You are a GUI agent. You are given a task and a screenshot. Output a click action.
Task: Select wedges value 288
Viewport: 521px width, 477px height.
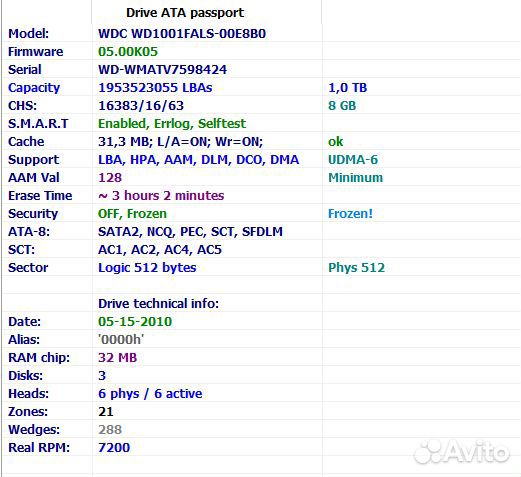click(x=110, y=430)
